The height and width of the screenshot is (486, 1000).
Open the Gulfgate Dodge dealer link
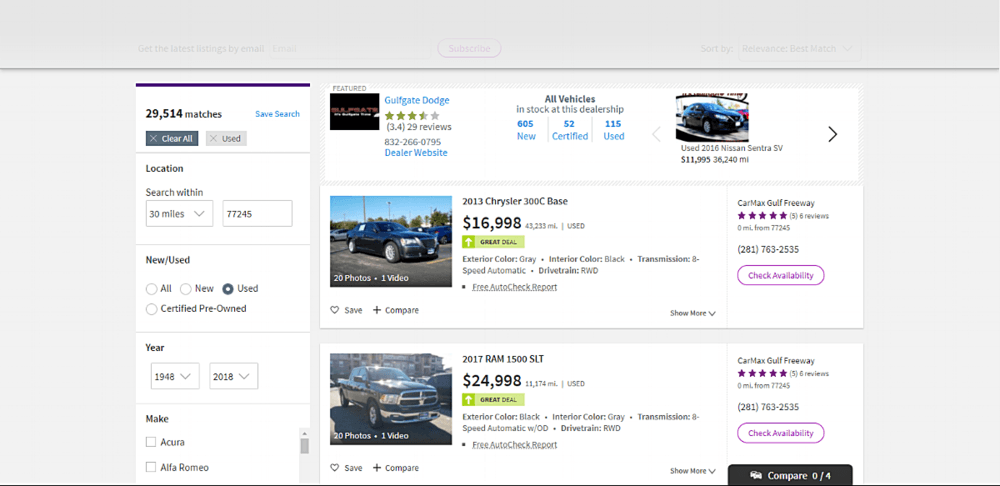pos(416,100)
